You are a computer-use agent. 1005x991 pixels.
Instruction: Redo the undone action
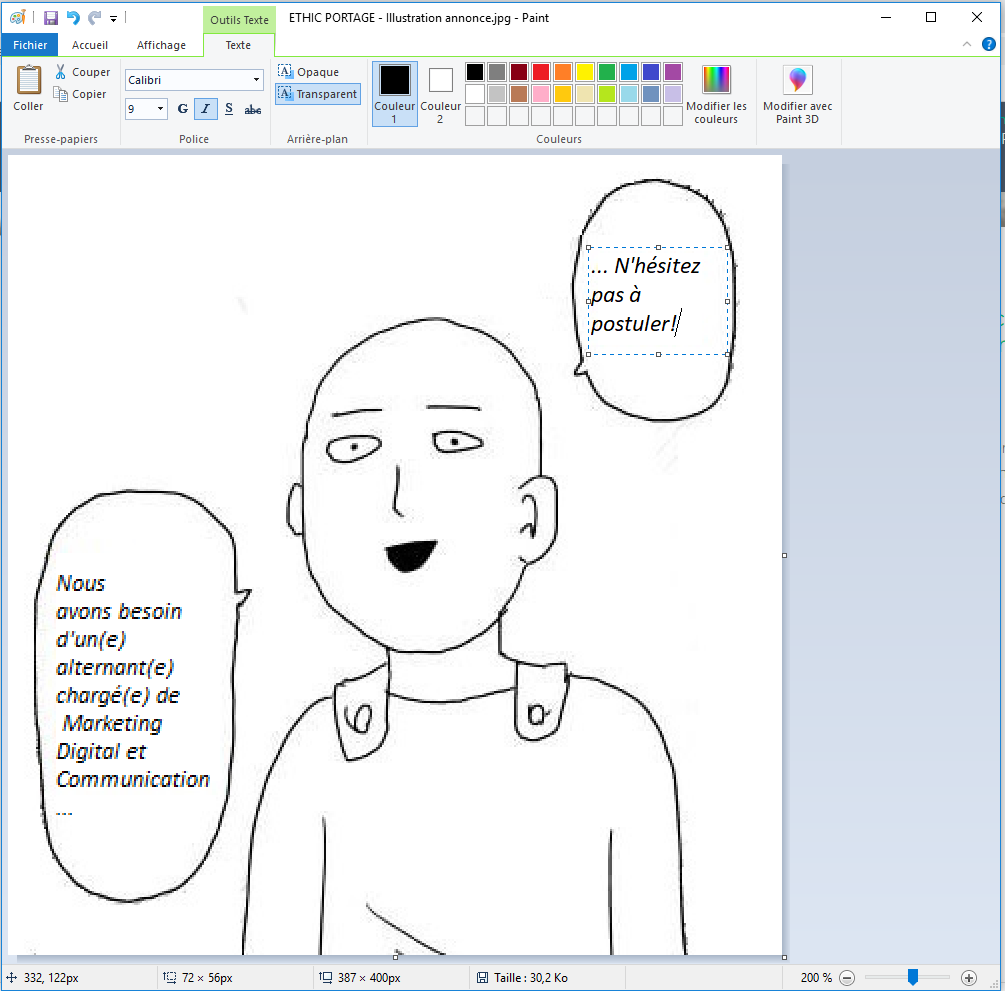[x=95, y=18]
